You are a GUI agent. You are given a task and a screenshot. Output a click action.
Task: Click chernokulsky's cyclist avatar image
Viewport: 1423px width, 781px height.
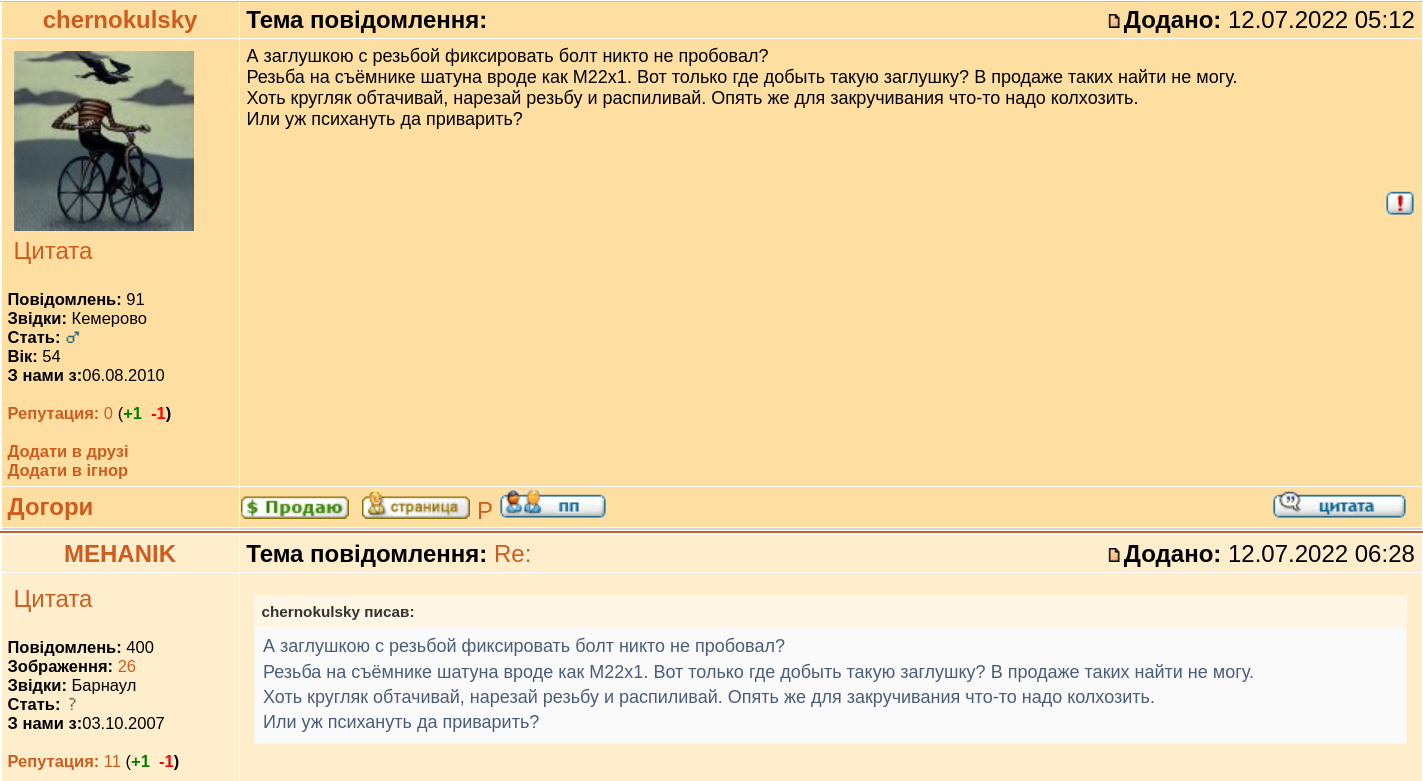[104, 141]
